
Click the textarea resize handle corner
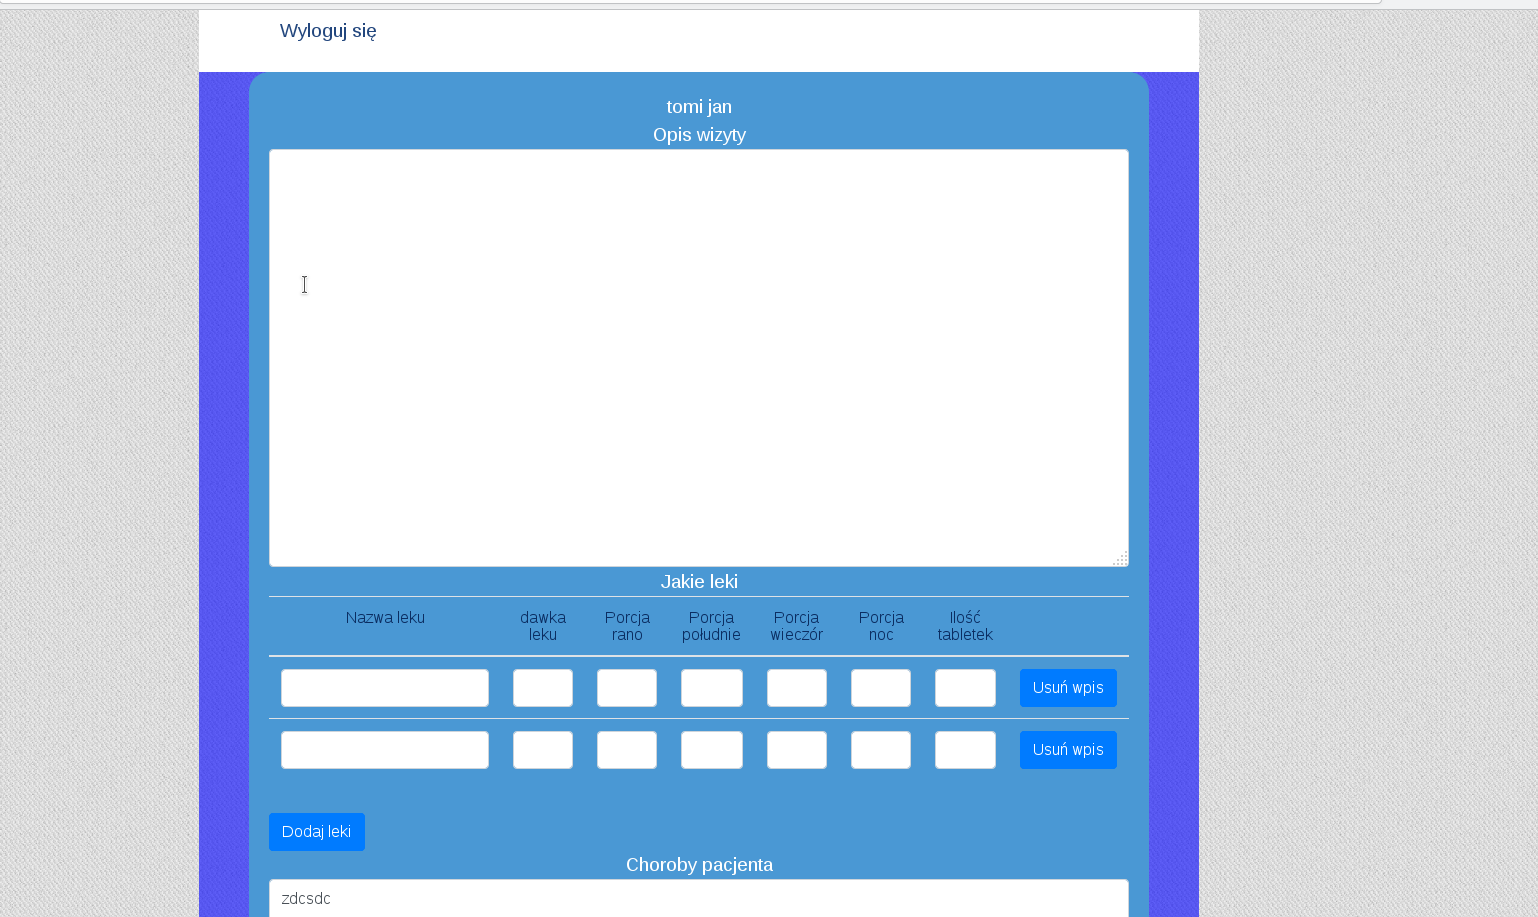pos(1120,558)
